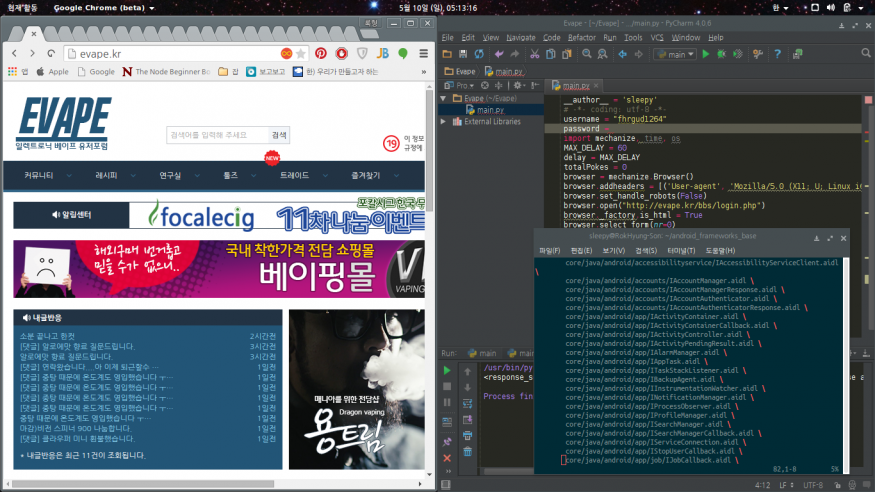Image resolution: width=875 pixels, height=492 pixels.
Task: Open the VCS menu in PyCharm
Action: (x=657, y=37)
